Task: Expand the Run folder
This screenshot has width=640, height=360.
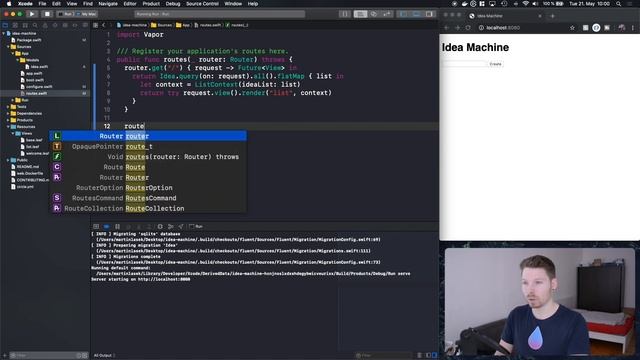Action: [x=13, y=100]
